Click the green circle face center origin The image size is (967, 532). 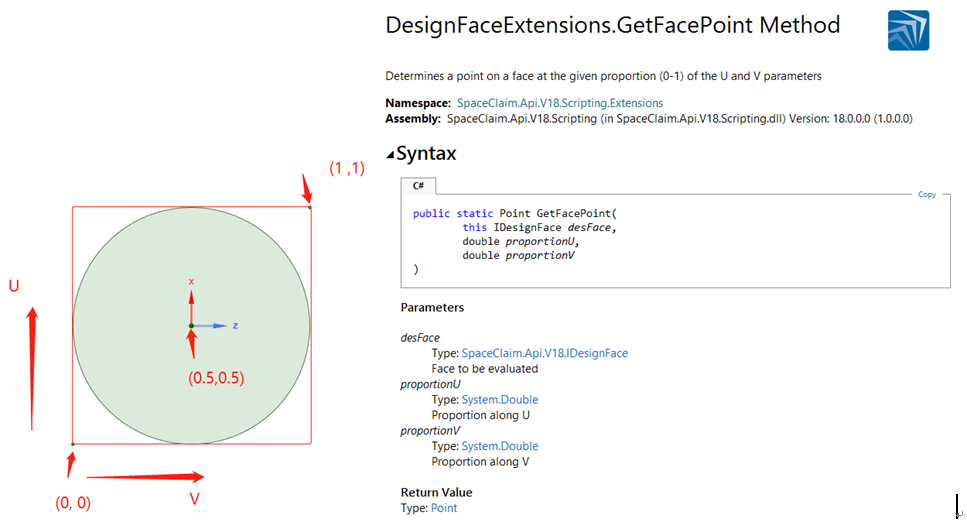pos(191,326)
